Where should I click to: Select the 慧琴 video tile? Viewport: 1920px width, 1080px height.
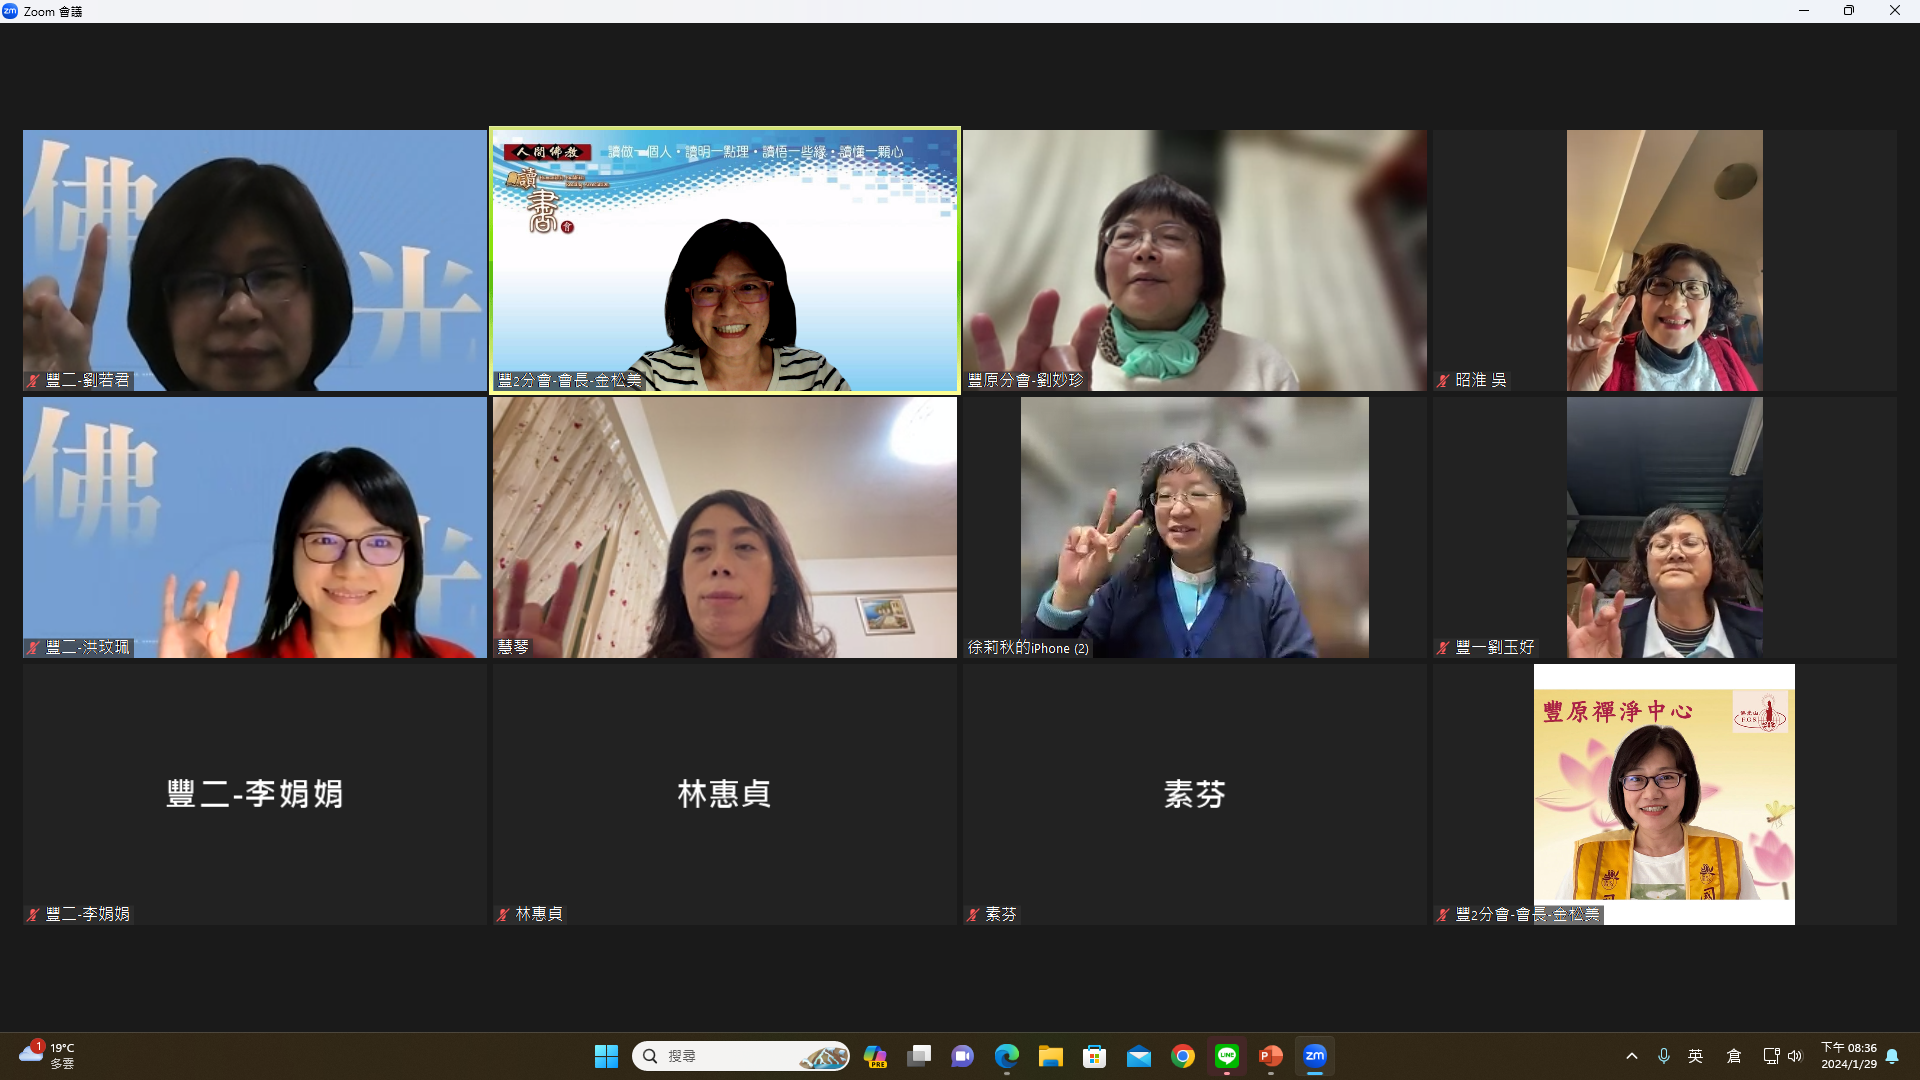point(724,527)
